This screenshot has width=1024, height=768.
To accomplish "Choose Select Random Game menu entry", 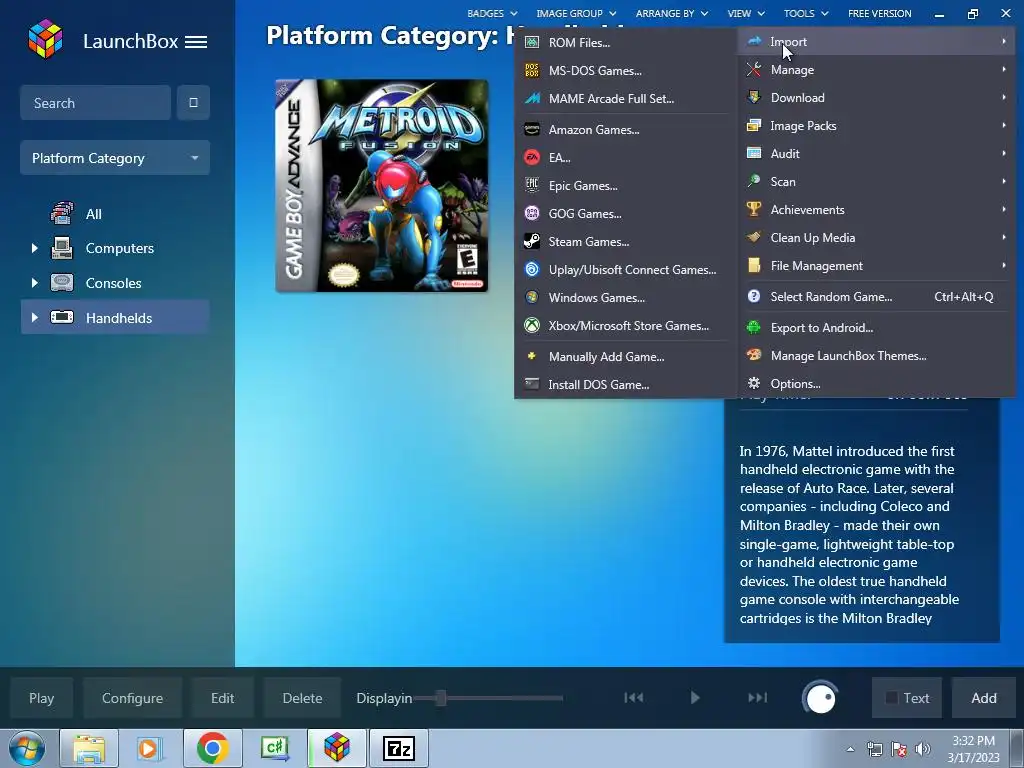I will [876, 297].
